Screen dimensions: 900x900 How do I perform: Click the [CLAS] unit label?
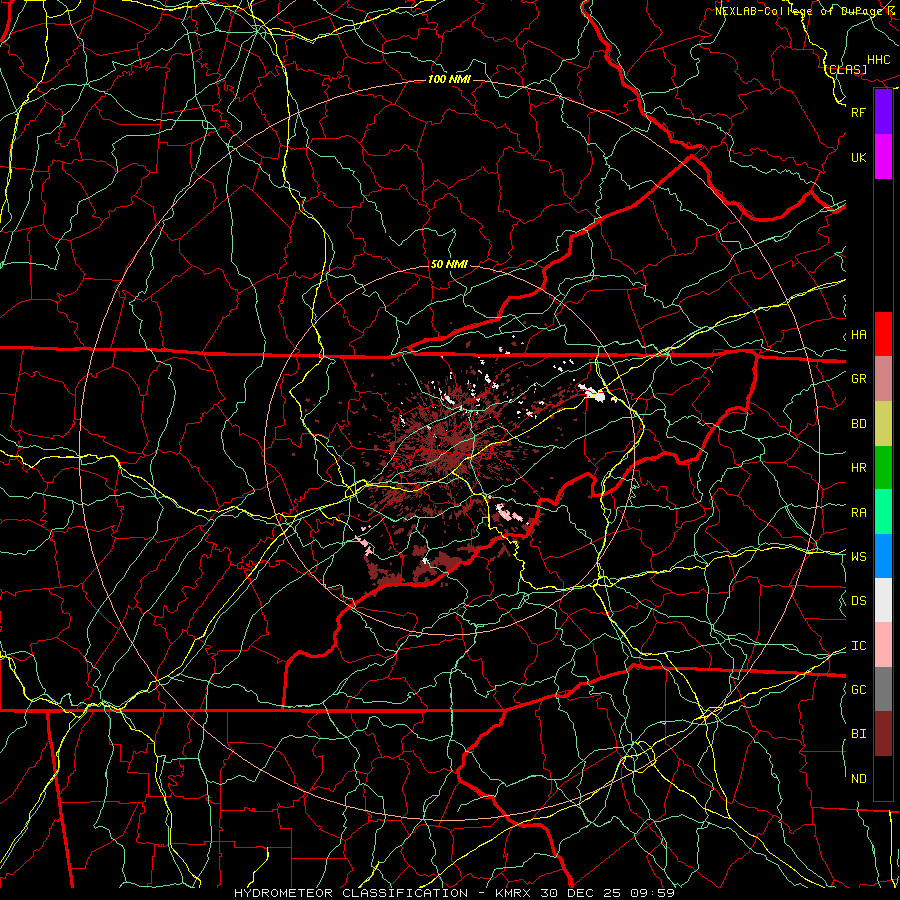[x=846, y=69]
